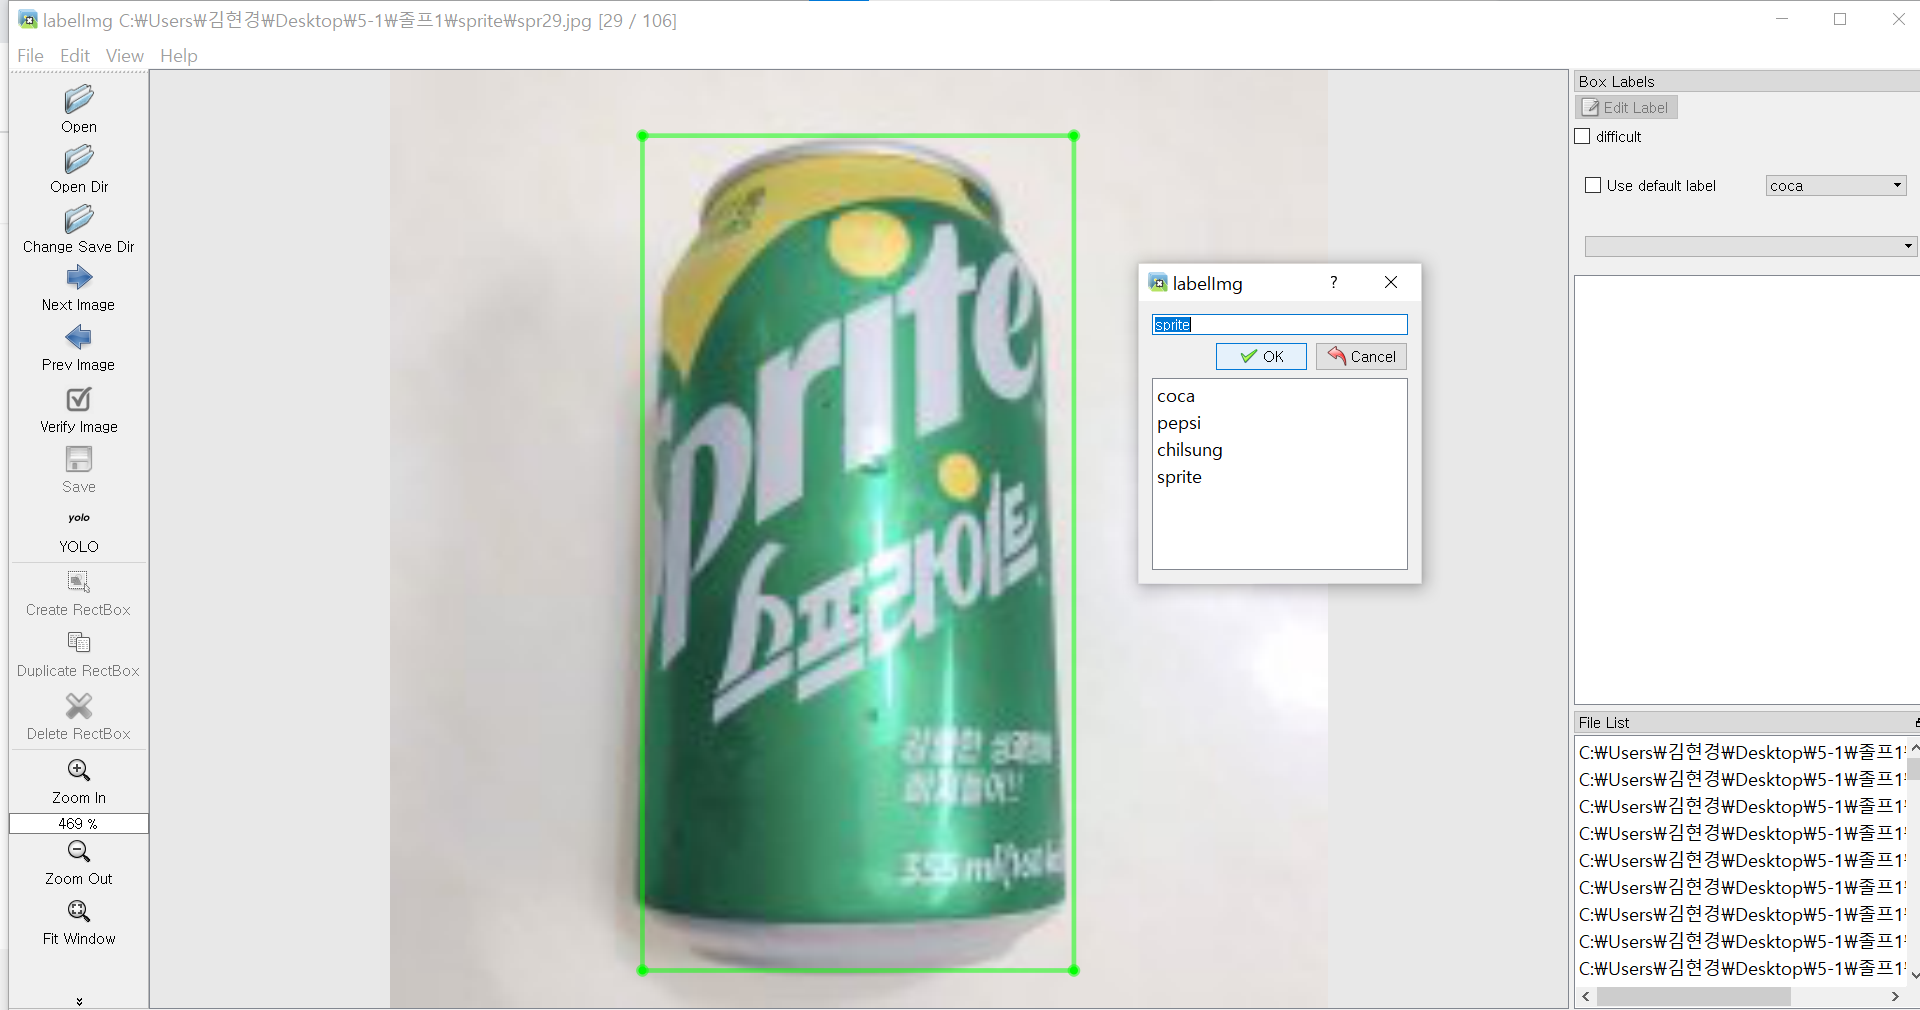The height and width of the screenshot is (1010, 1920).
Task: Click the Save disk icon
Action: 79,459
